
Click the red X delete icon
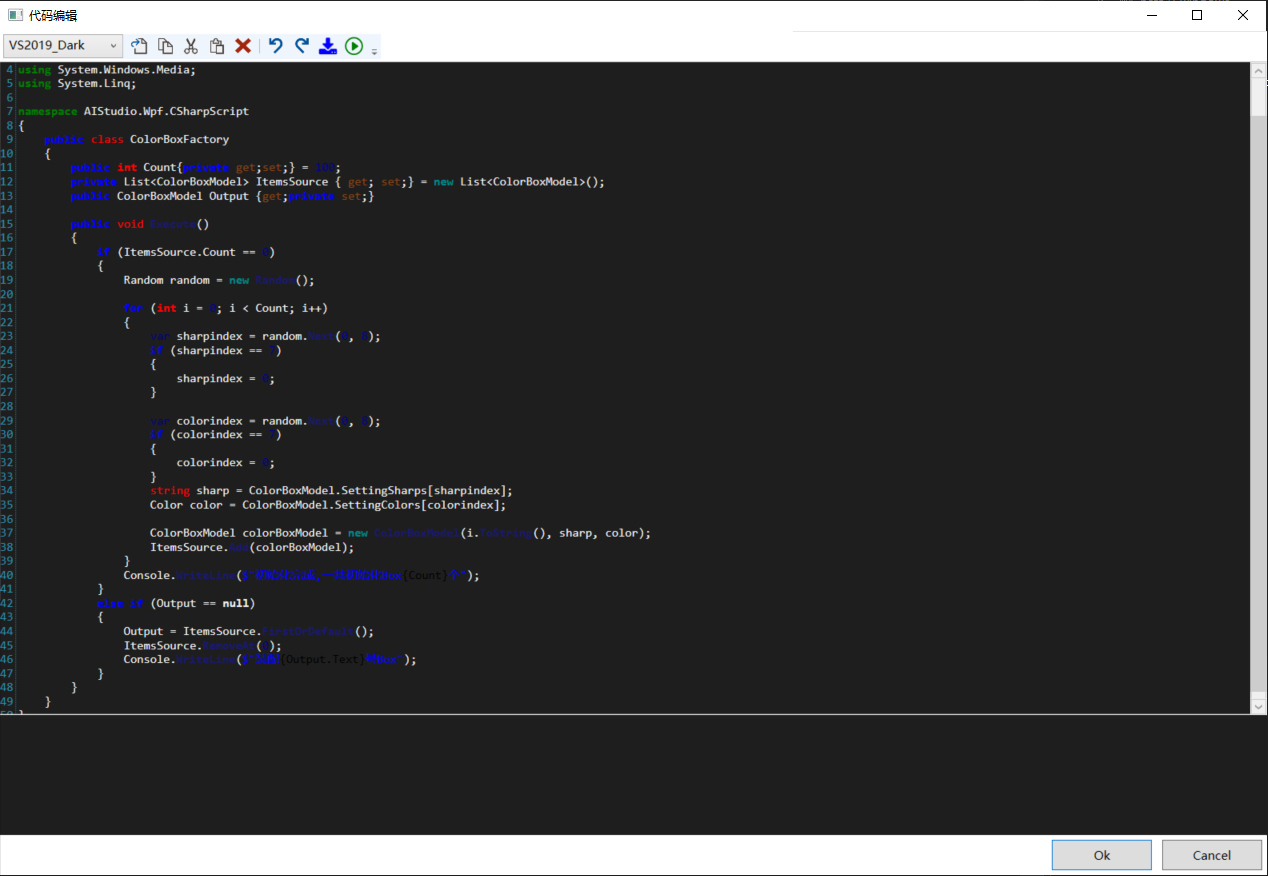(243, 46)
